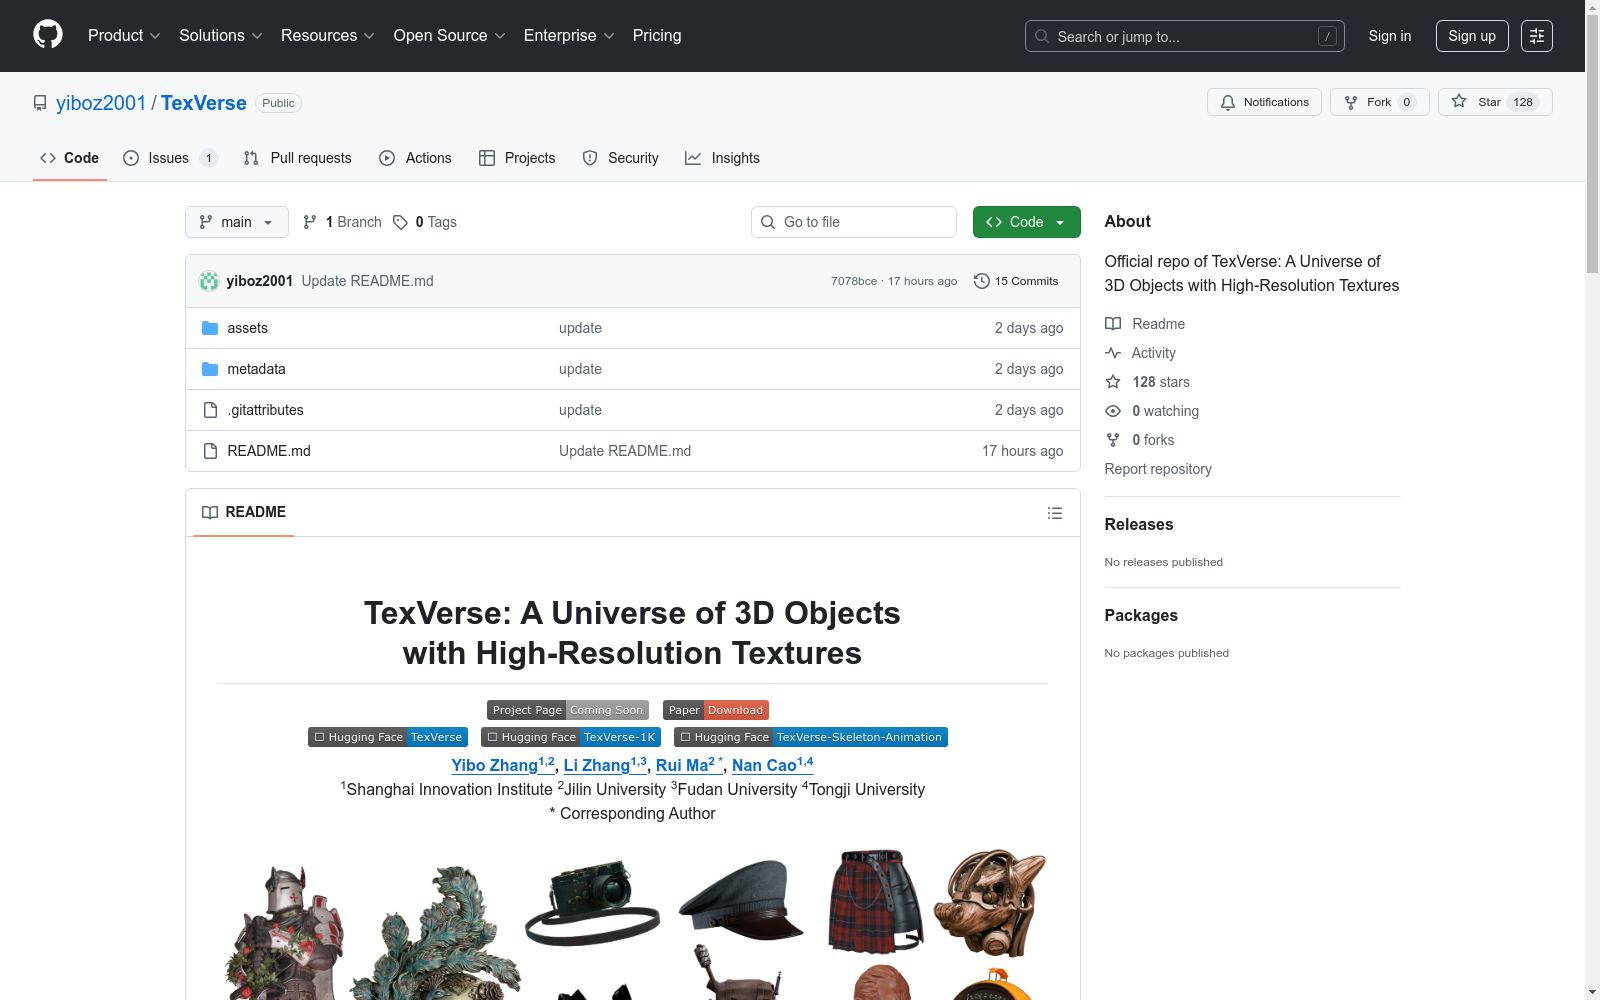Image resolution: width=1600 pixels, height=1000 pixels.
Task: Open the assets folder
Action: click(247, 328)
